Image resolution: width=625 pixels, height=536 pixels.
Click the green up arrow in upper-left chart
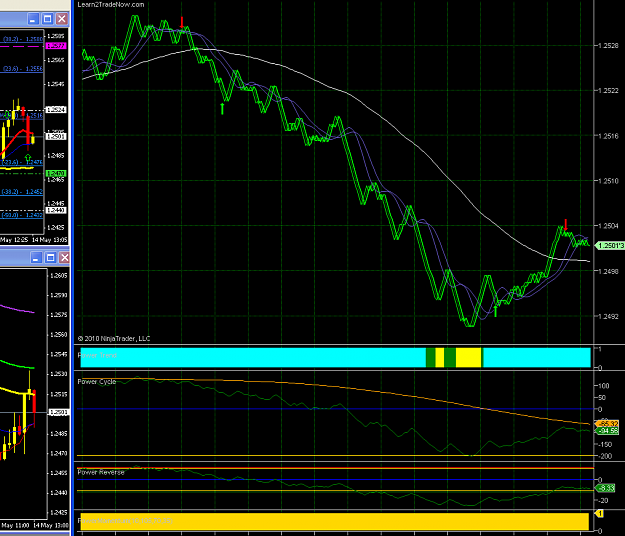28,157
